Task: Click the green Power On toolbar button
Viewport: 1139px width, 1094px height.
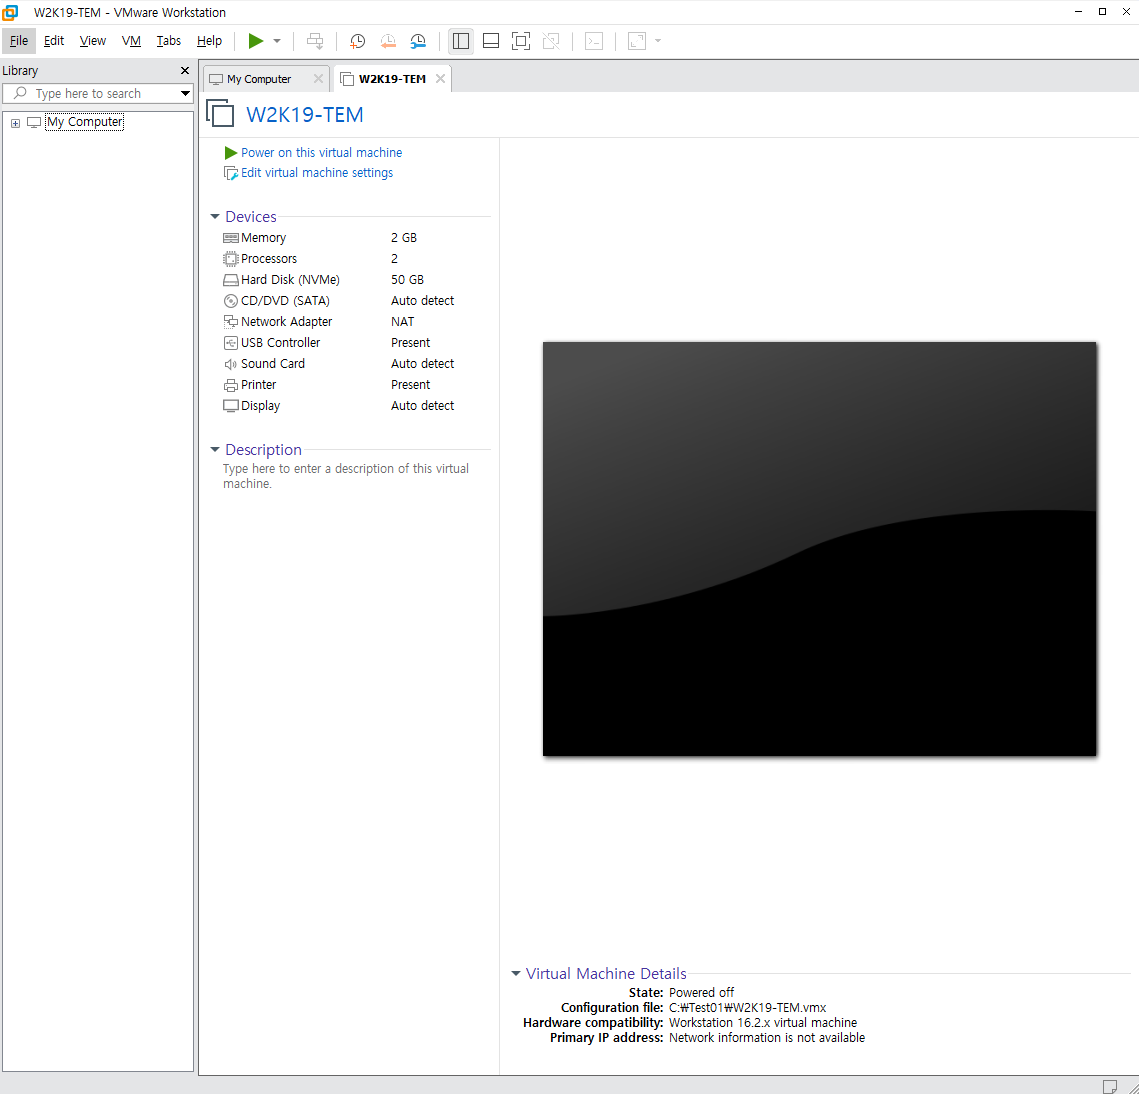Action: pyautogui.click(x=256, y=41)
